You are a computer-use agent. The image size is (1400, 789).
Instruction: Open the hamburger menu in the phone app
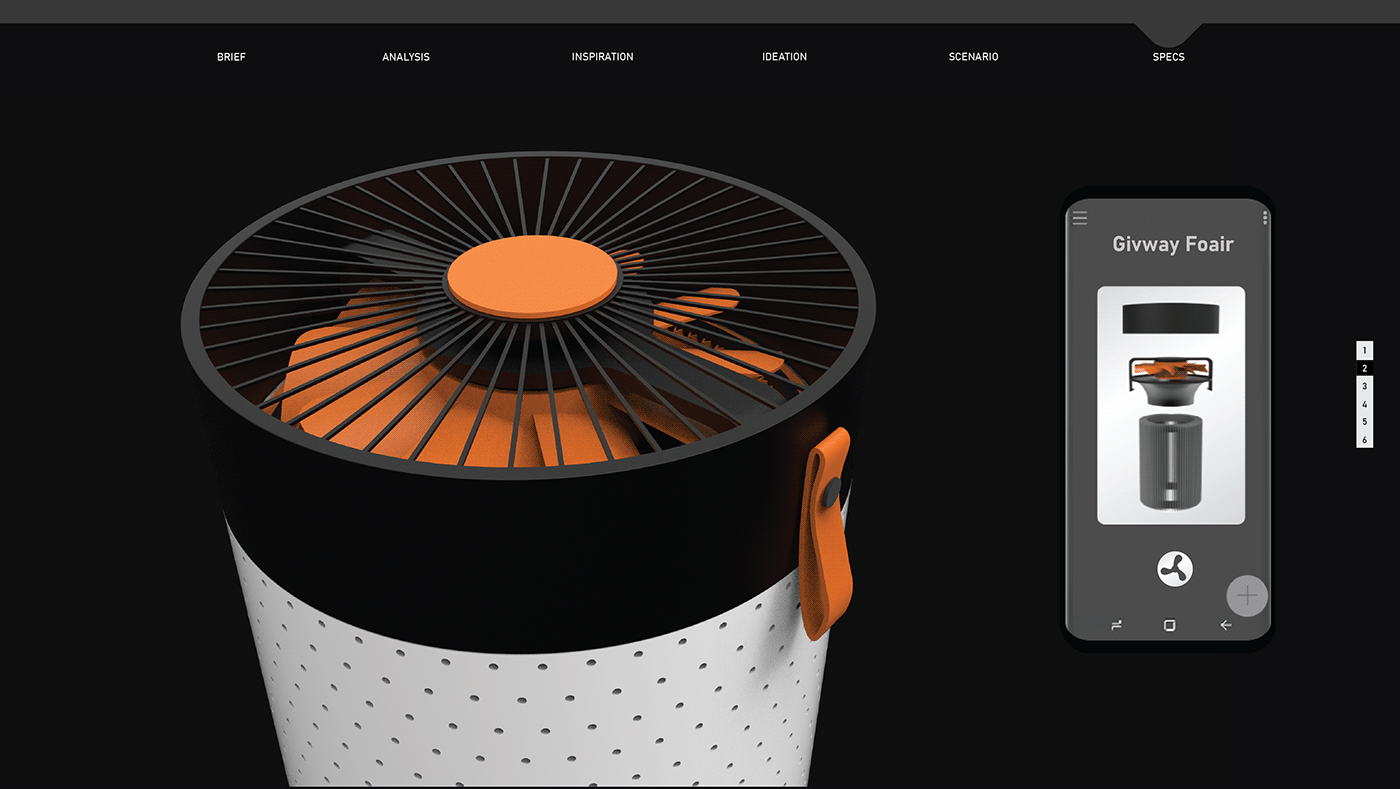[x=1080, y=218]
